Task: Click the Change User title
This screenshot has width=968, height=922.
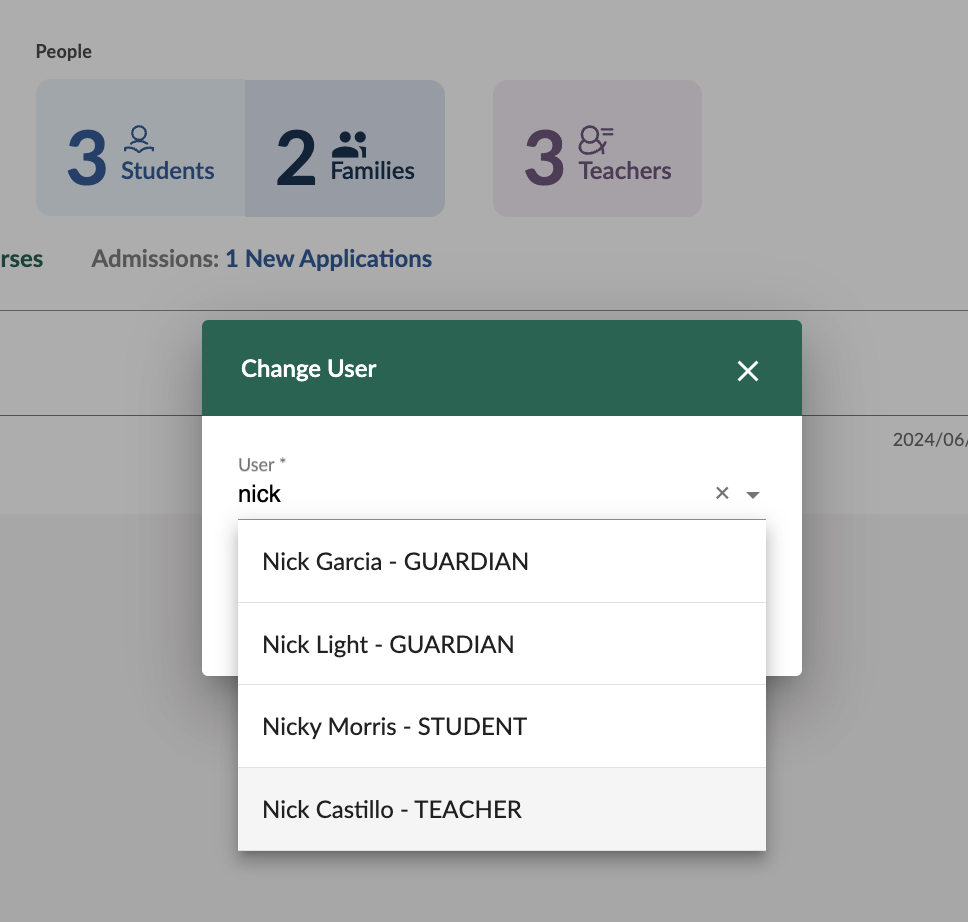Action: point(309,369)
